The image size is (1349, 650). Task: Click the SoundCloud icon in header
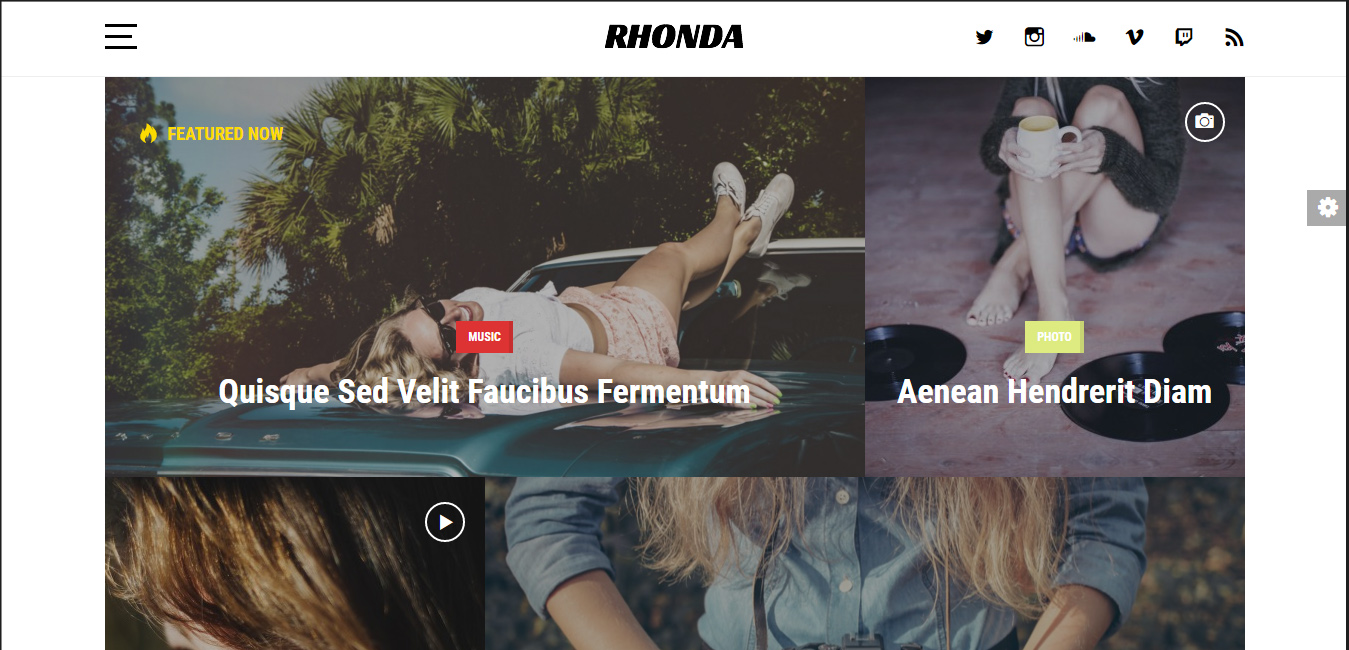coord(1084,37)
